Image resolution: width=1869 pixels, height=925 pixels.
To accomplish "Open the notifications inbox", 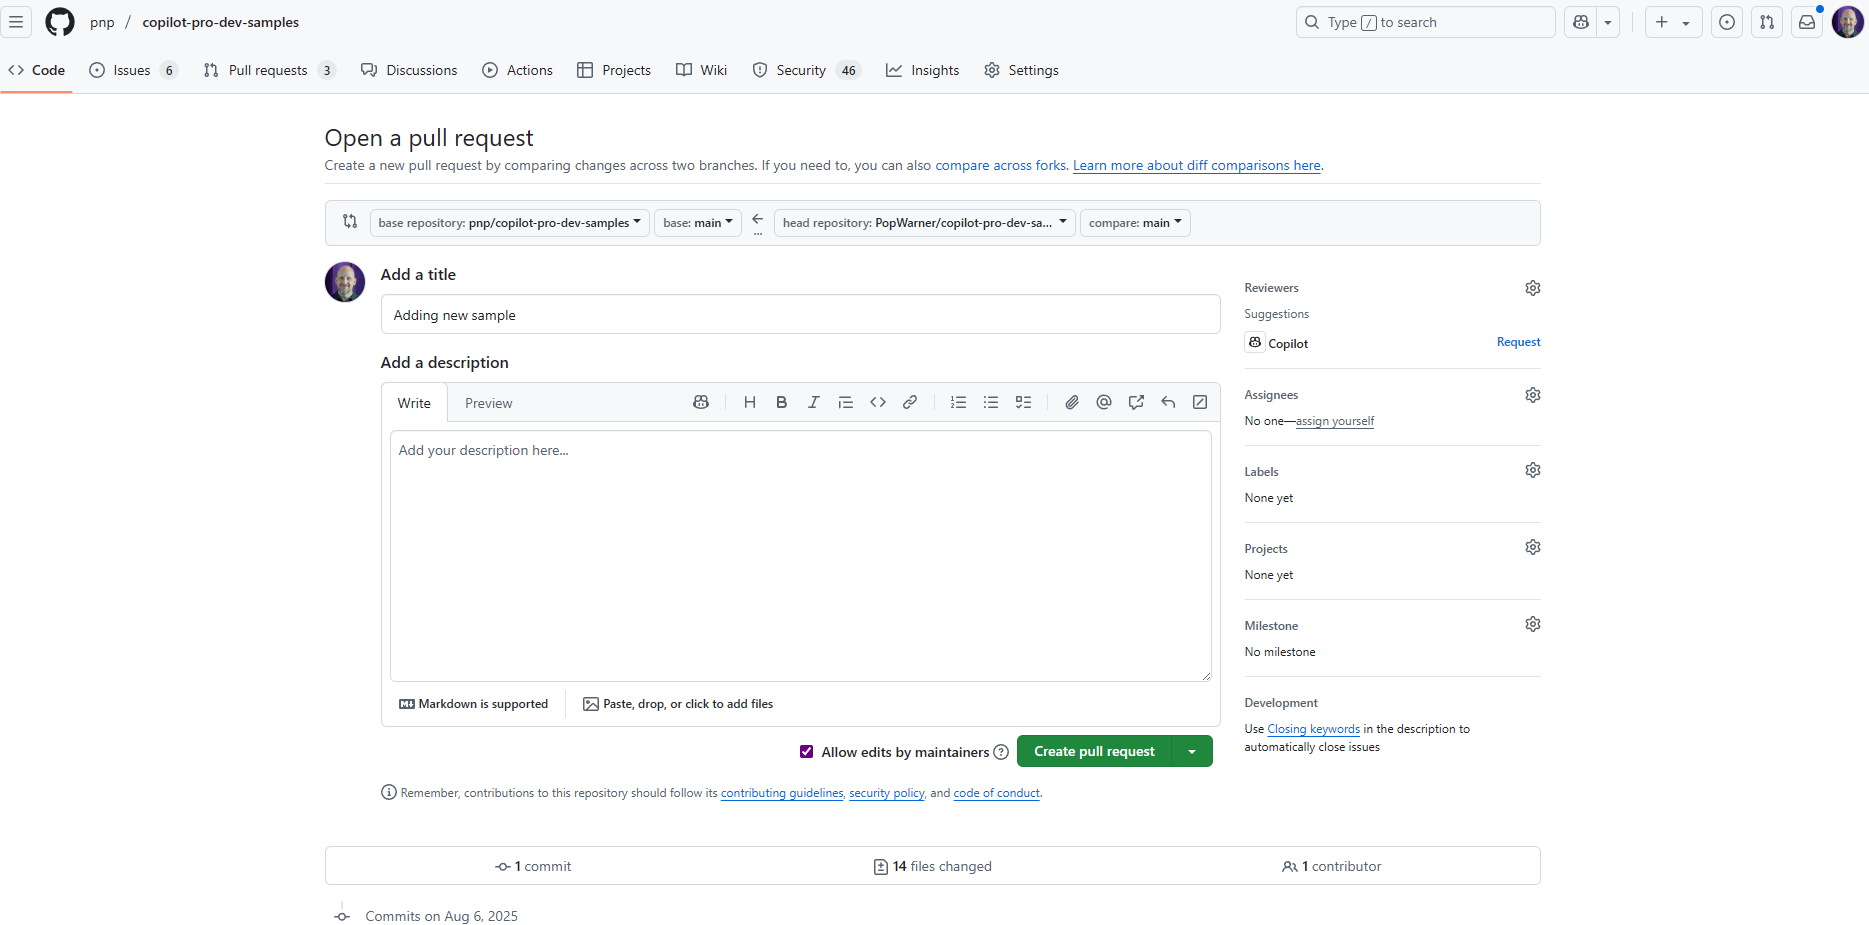I will pyautogui.click(x=1807, y=22).
